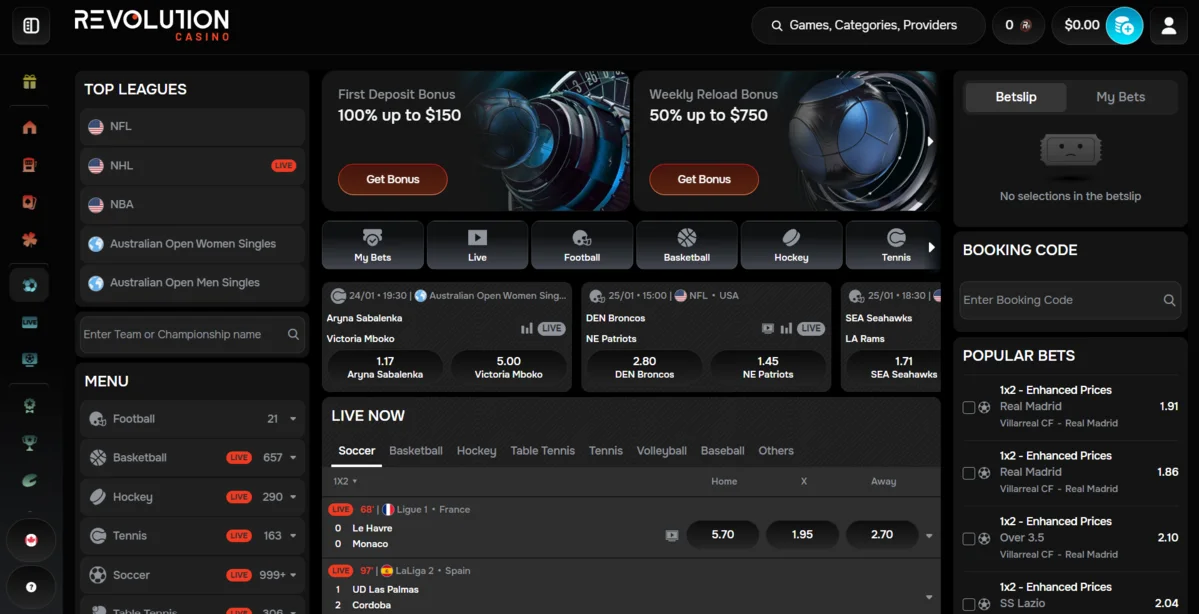Viewport: 1199px width, 614px height.
Task: Expand the Football menu item arrow
Action: pyautogui.click(x=293, y=419)
